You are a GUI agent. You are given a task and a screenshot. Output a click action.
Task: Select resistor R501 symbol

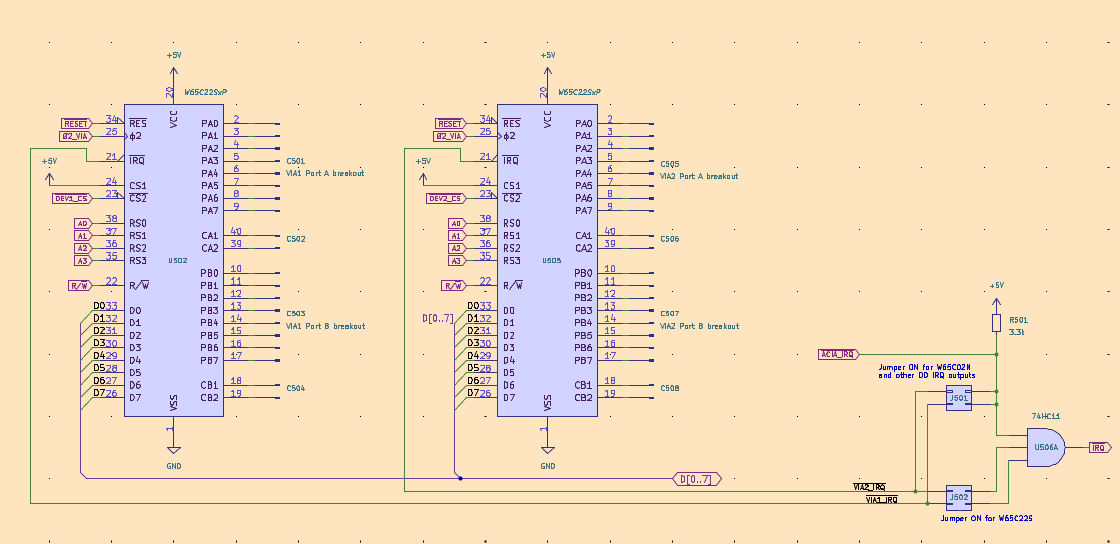click(x=996, y=322)
